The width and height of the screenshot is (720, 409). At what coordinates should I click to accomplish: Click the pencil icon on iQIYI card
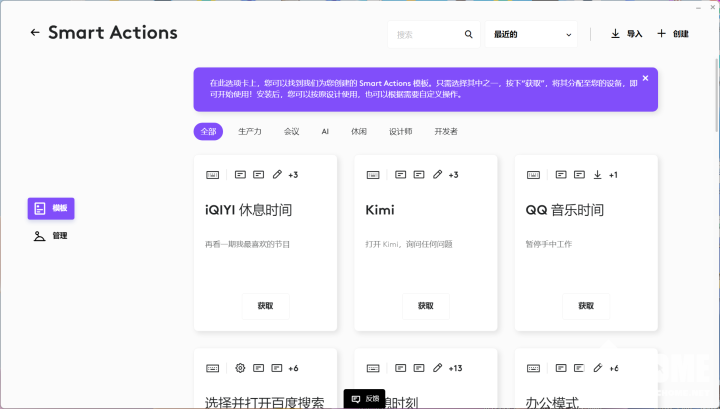tap(277, 174)
